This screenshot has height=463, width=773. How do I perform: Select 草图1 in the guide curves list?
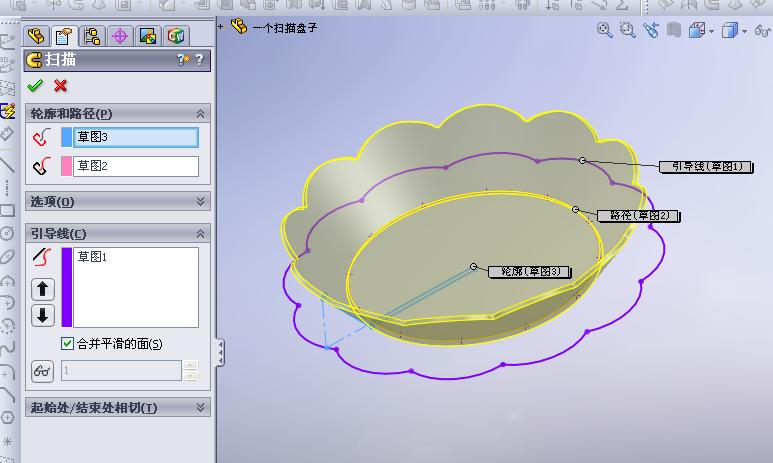tap(92, 257)
